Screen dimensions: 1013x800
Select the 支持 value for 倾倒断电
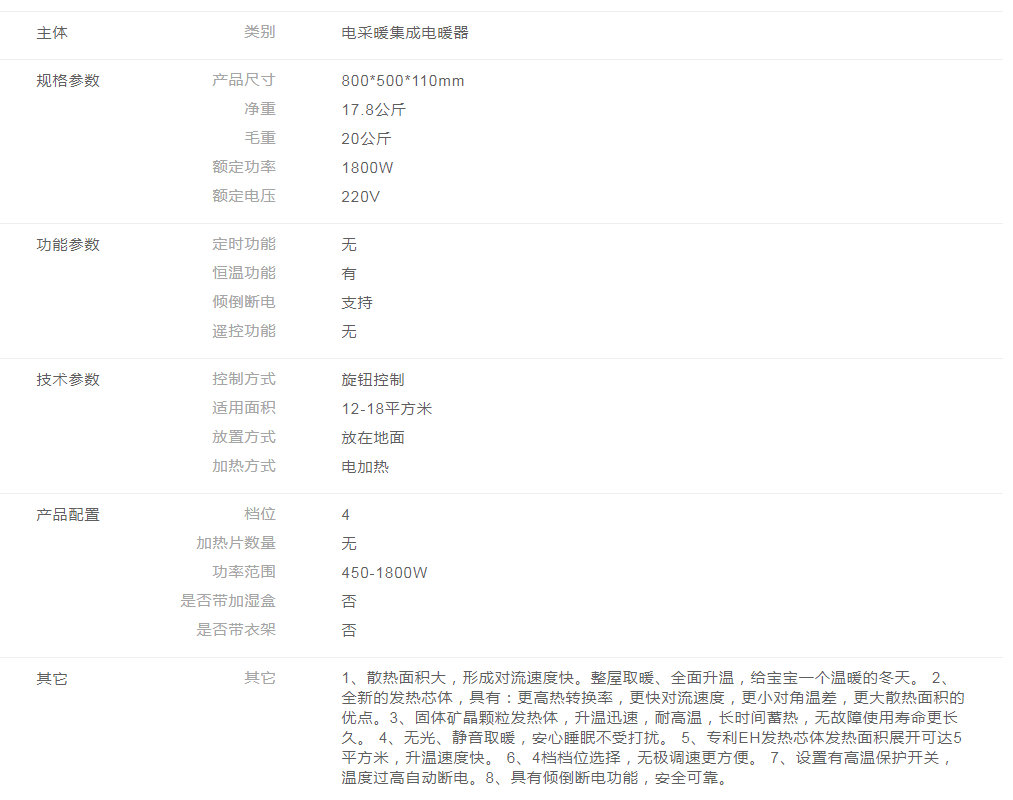(x=357, y=303)
